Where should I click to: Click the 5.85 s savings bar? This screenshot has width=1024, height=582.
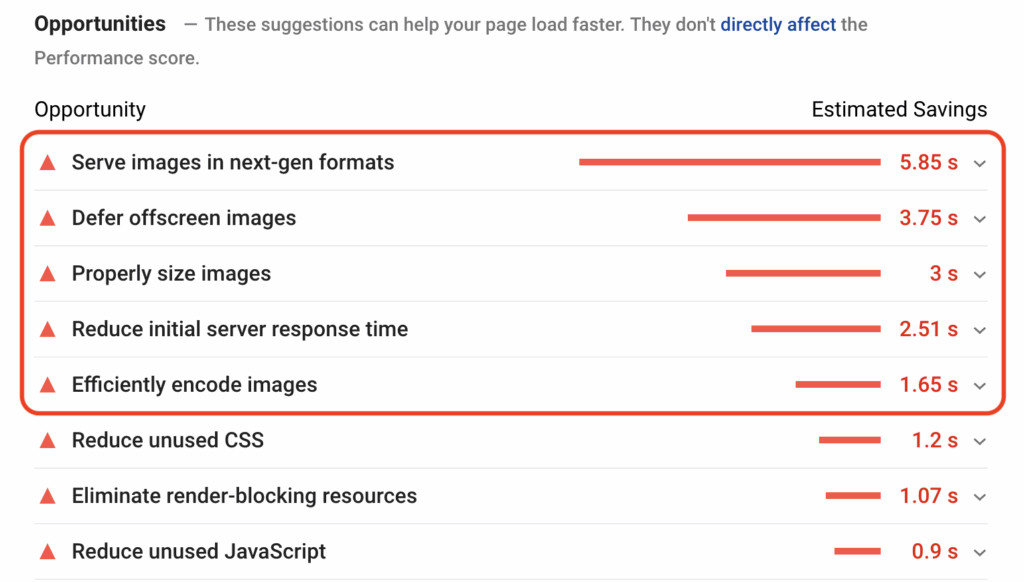click(729, 162)
